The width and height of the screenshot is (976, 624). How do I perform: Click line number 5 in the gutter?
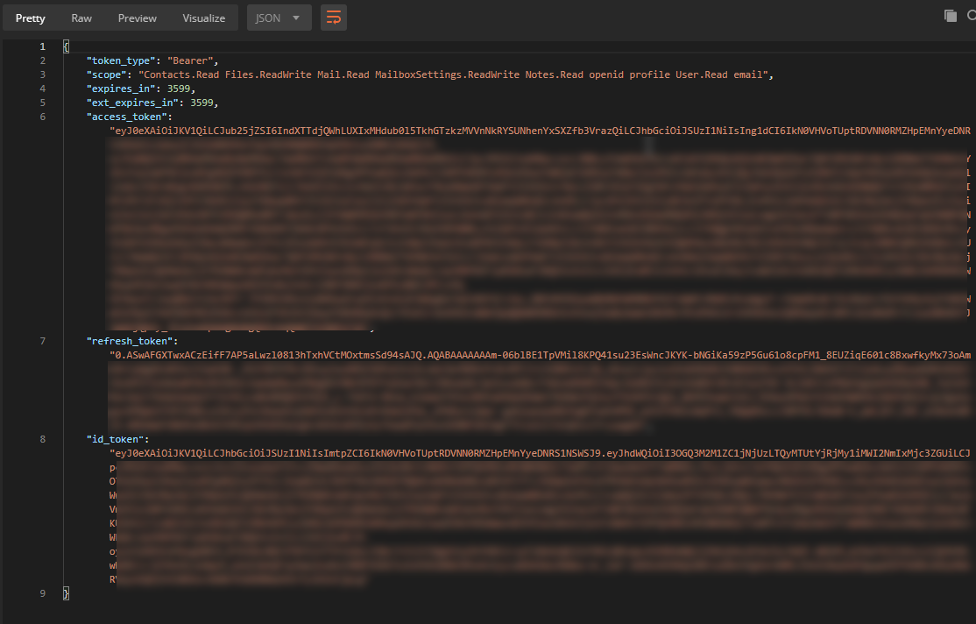(x=42, y=103)
